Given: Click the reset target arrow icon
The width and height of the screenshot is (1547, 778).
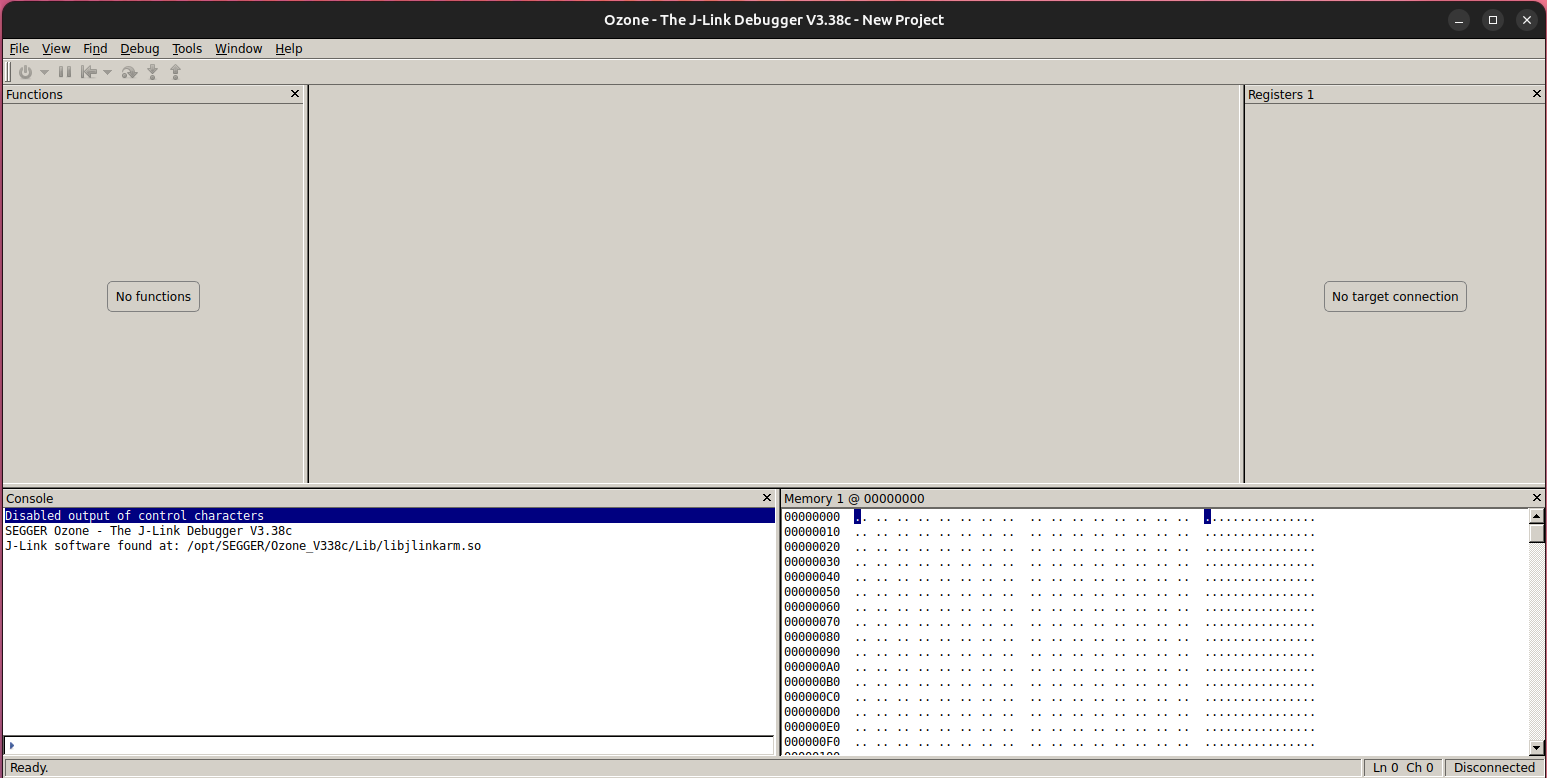Looking at the screenshot, I should (89, 72).
